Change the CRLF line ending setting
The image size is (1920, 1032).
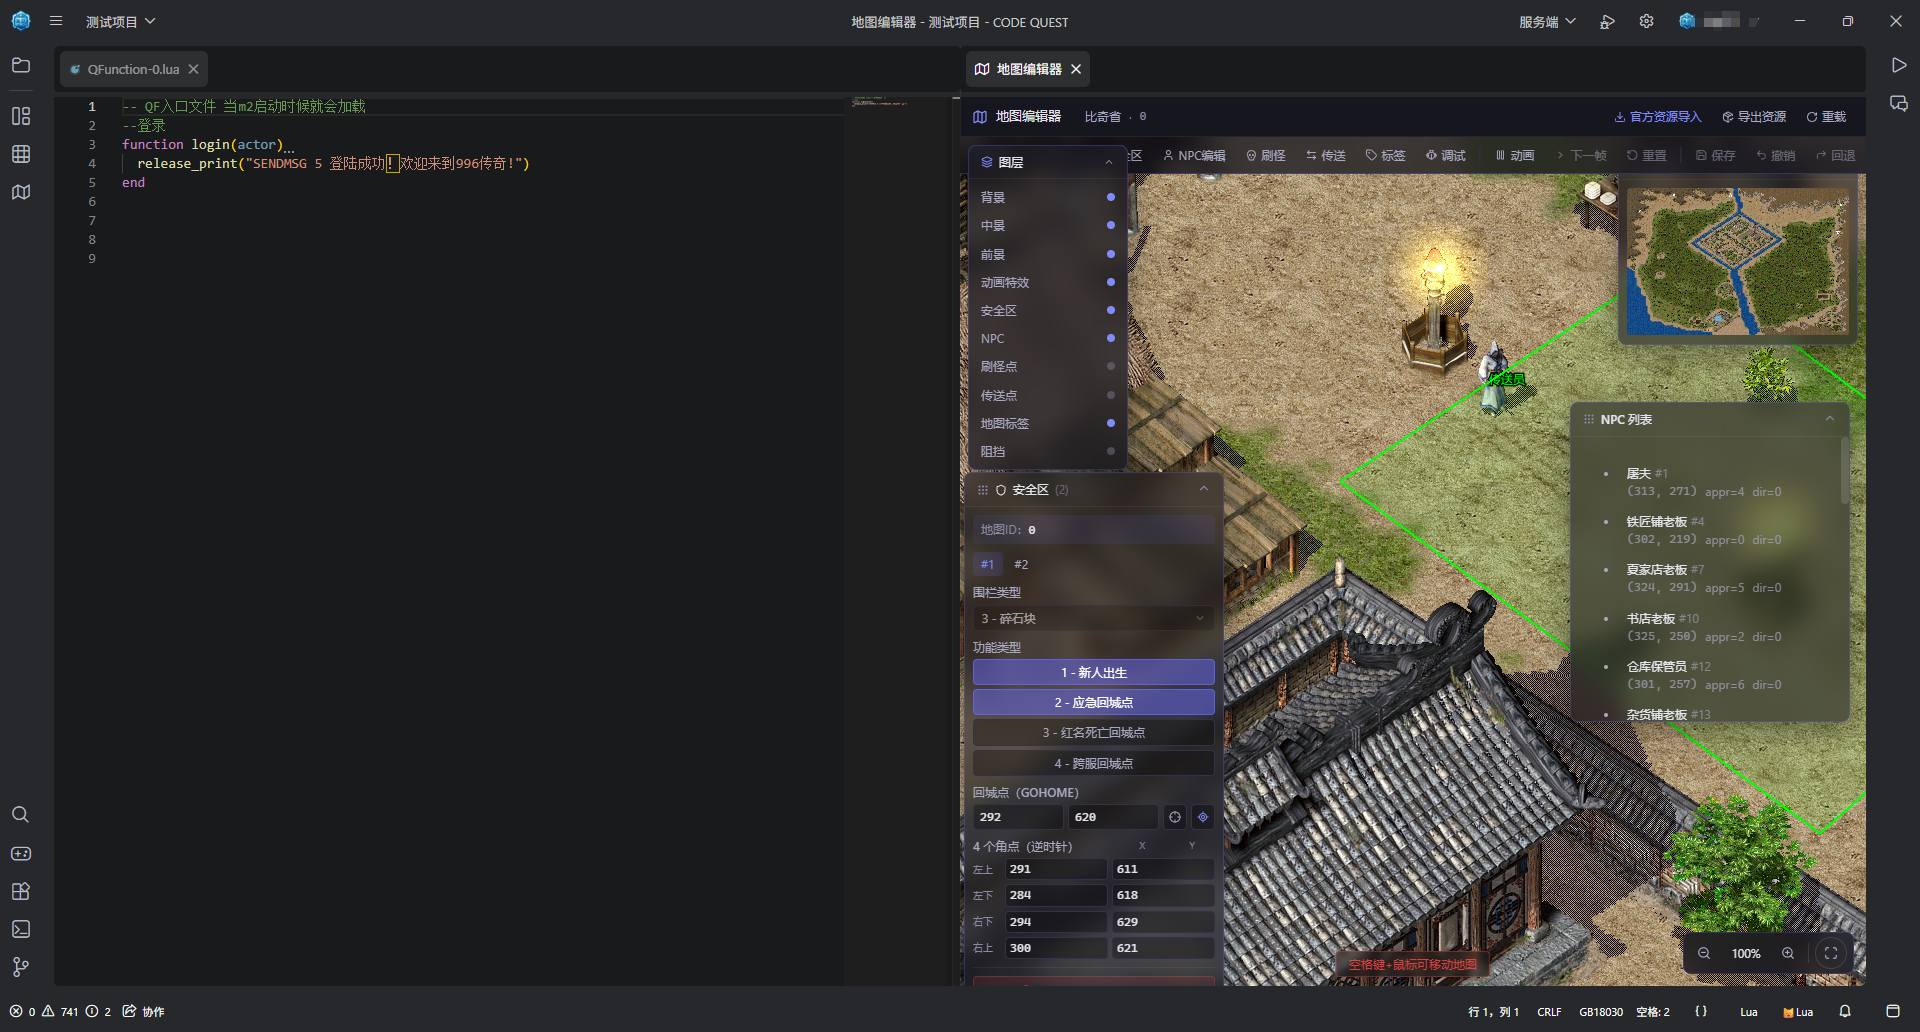click(1549, 1012)
